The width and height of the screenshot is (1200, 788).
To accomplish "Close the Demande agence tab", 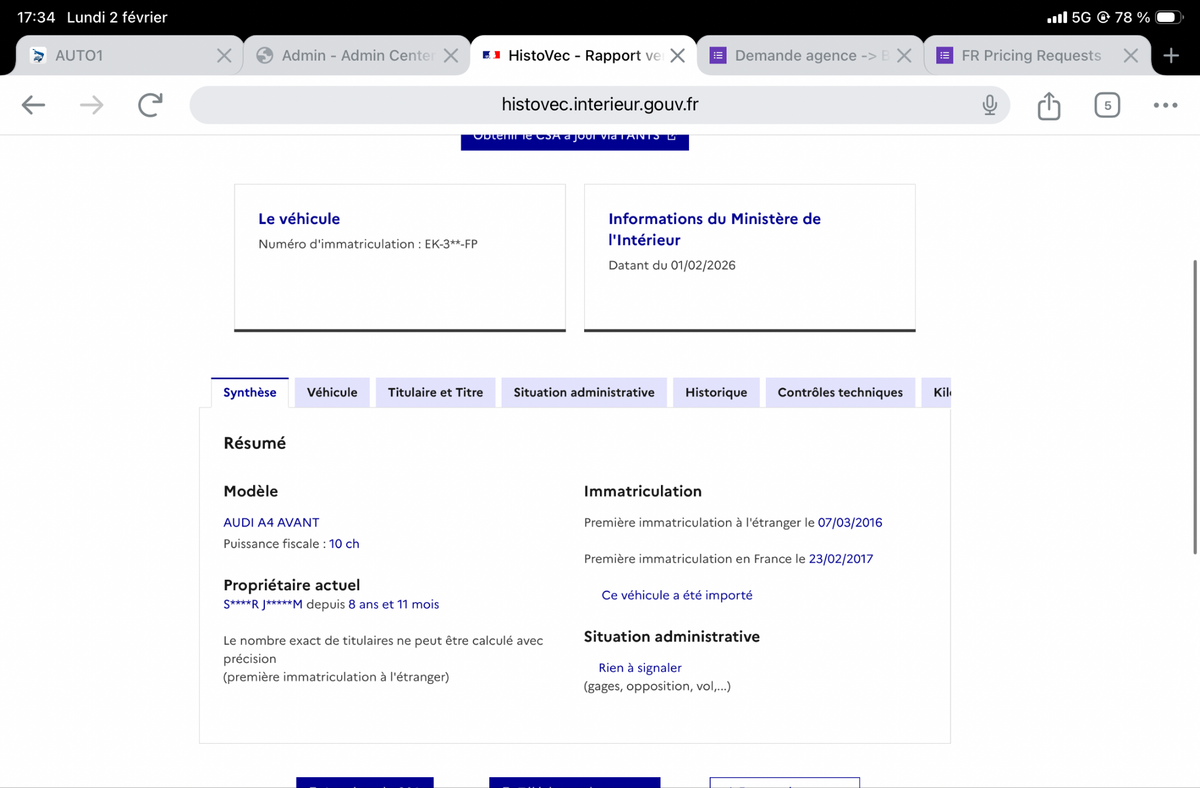I will (904, 56).
